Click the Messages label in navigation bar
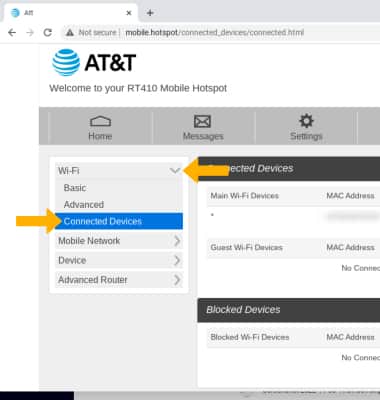The image size is (380, 400). coord(203,136)
